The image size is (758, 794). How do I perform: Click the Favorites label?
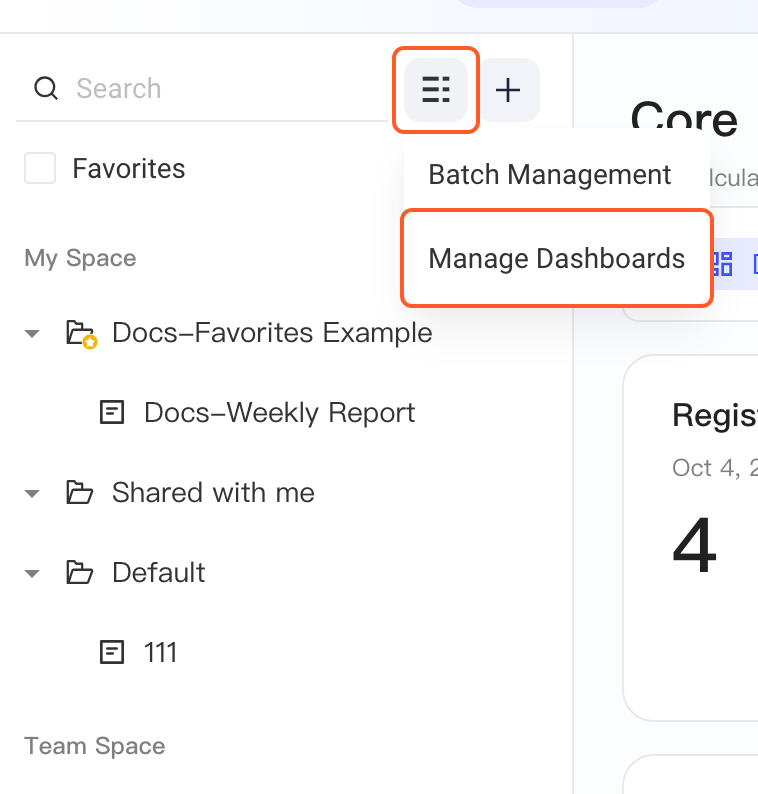click(129, 169)
